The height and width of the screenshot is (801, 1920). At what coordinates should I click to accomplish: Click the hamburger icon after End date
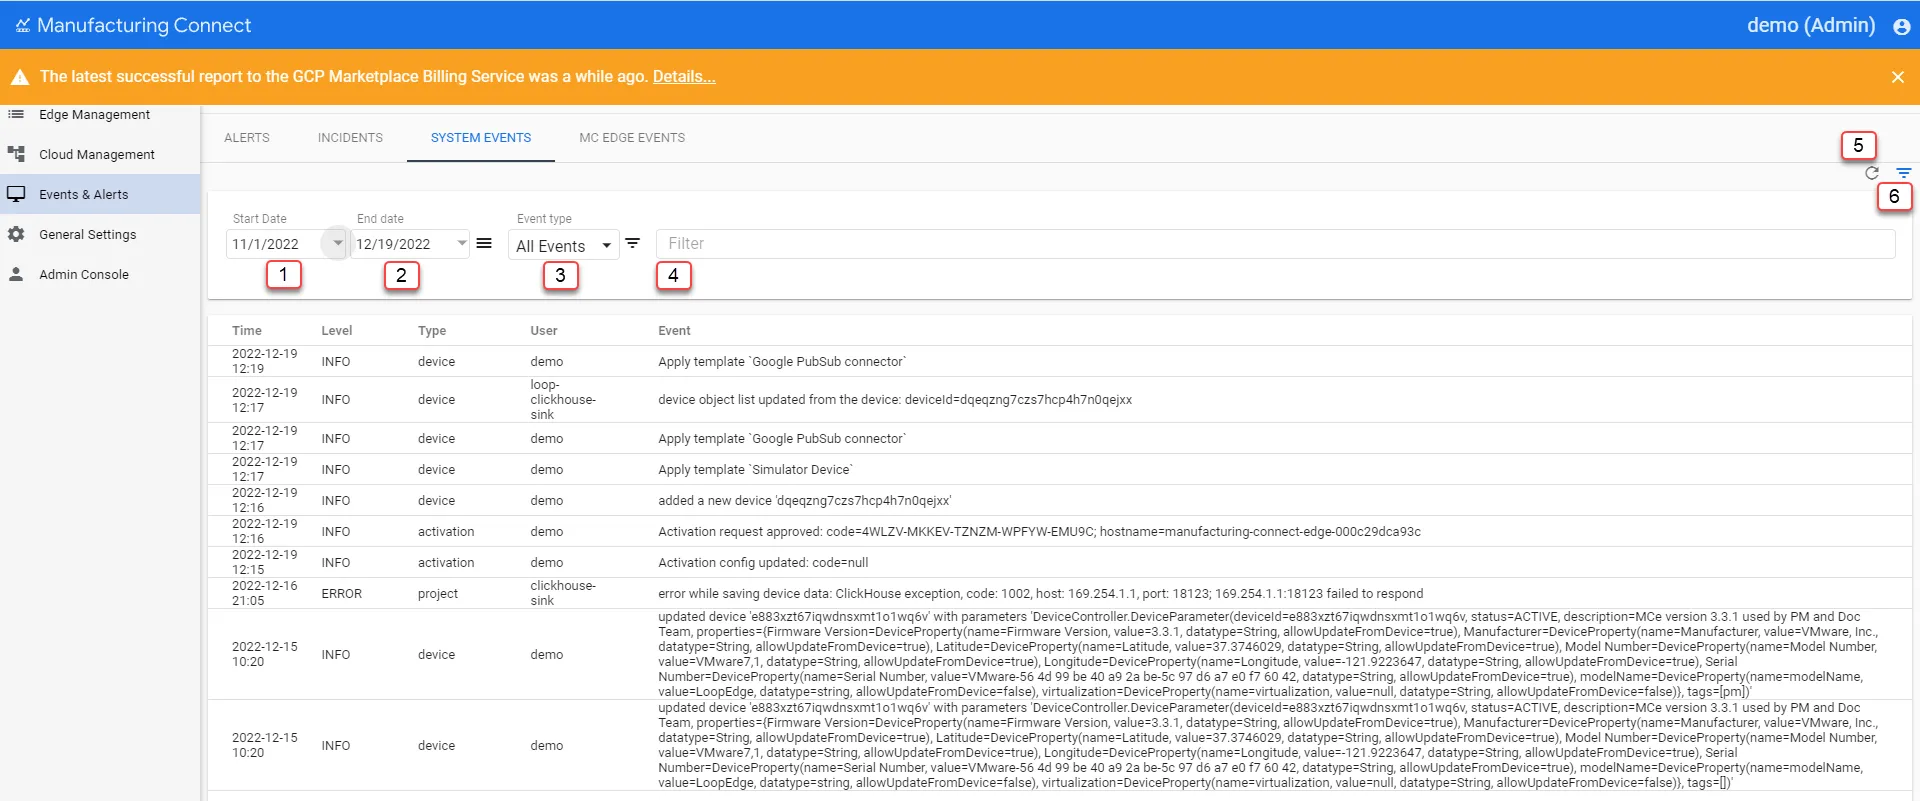(484, 243)
